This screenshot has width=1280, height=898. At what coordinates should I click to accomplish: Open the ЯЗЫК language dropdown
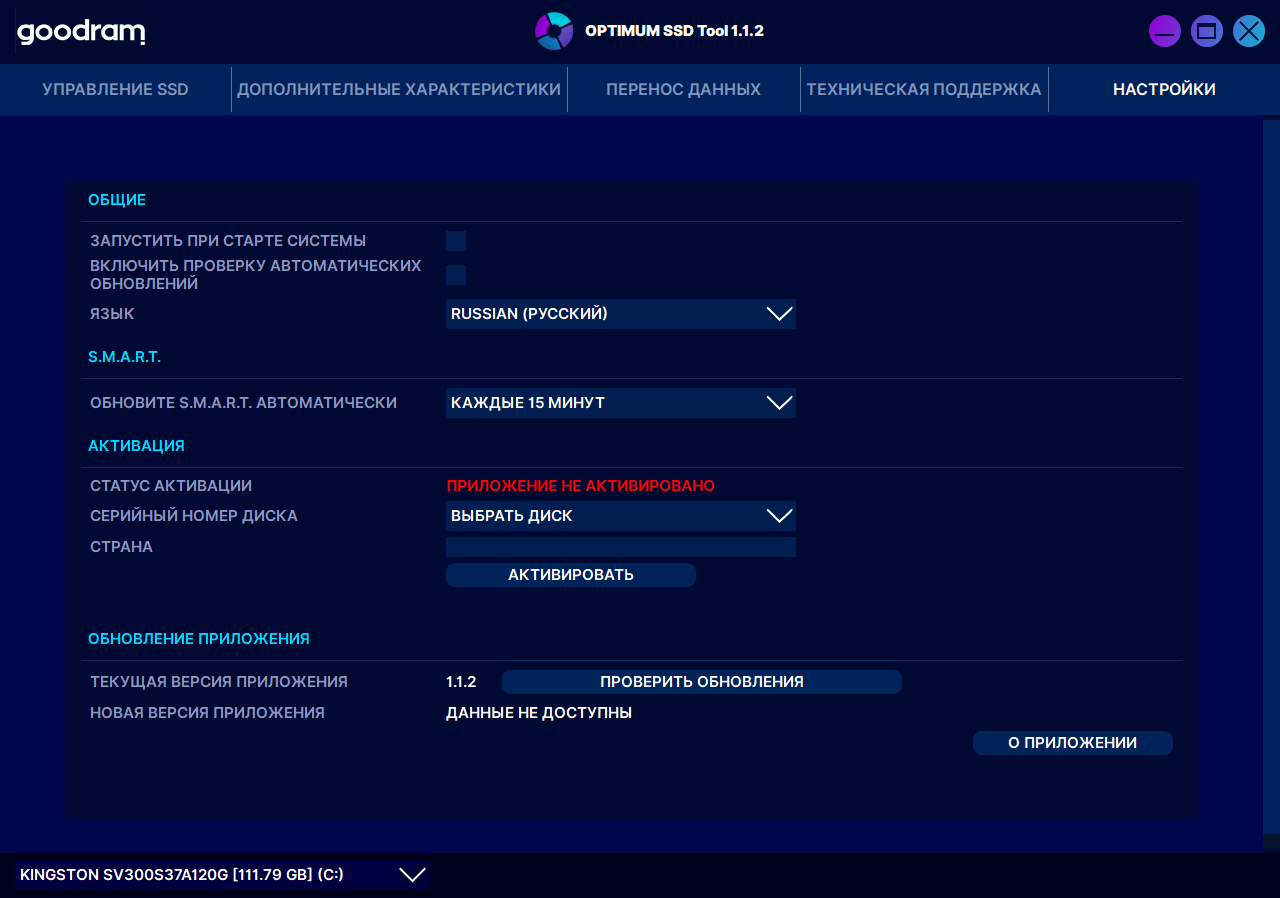click(621, 314)
